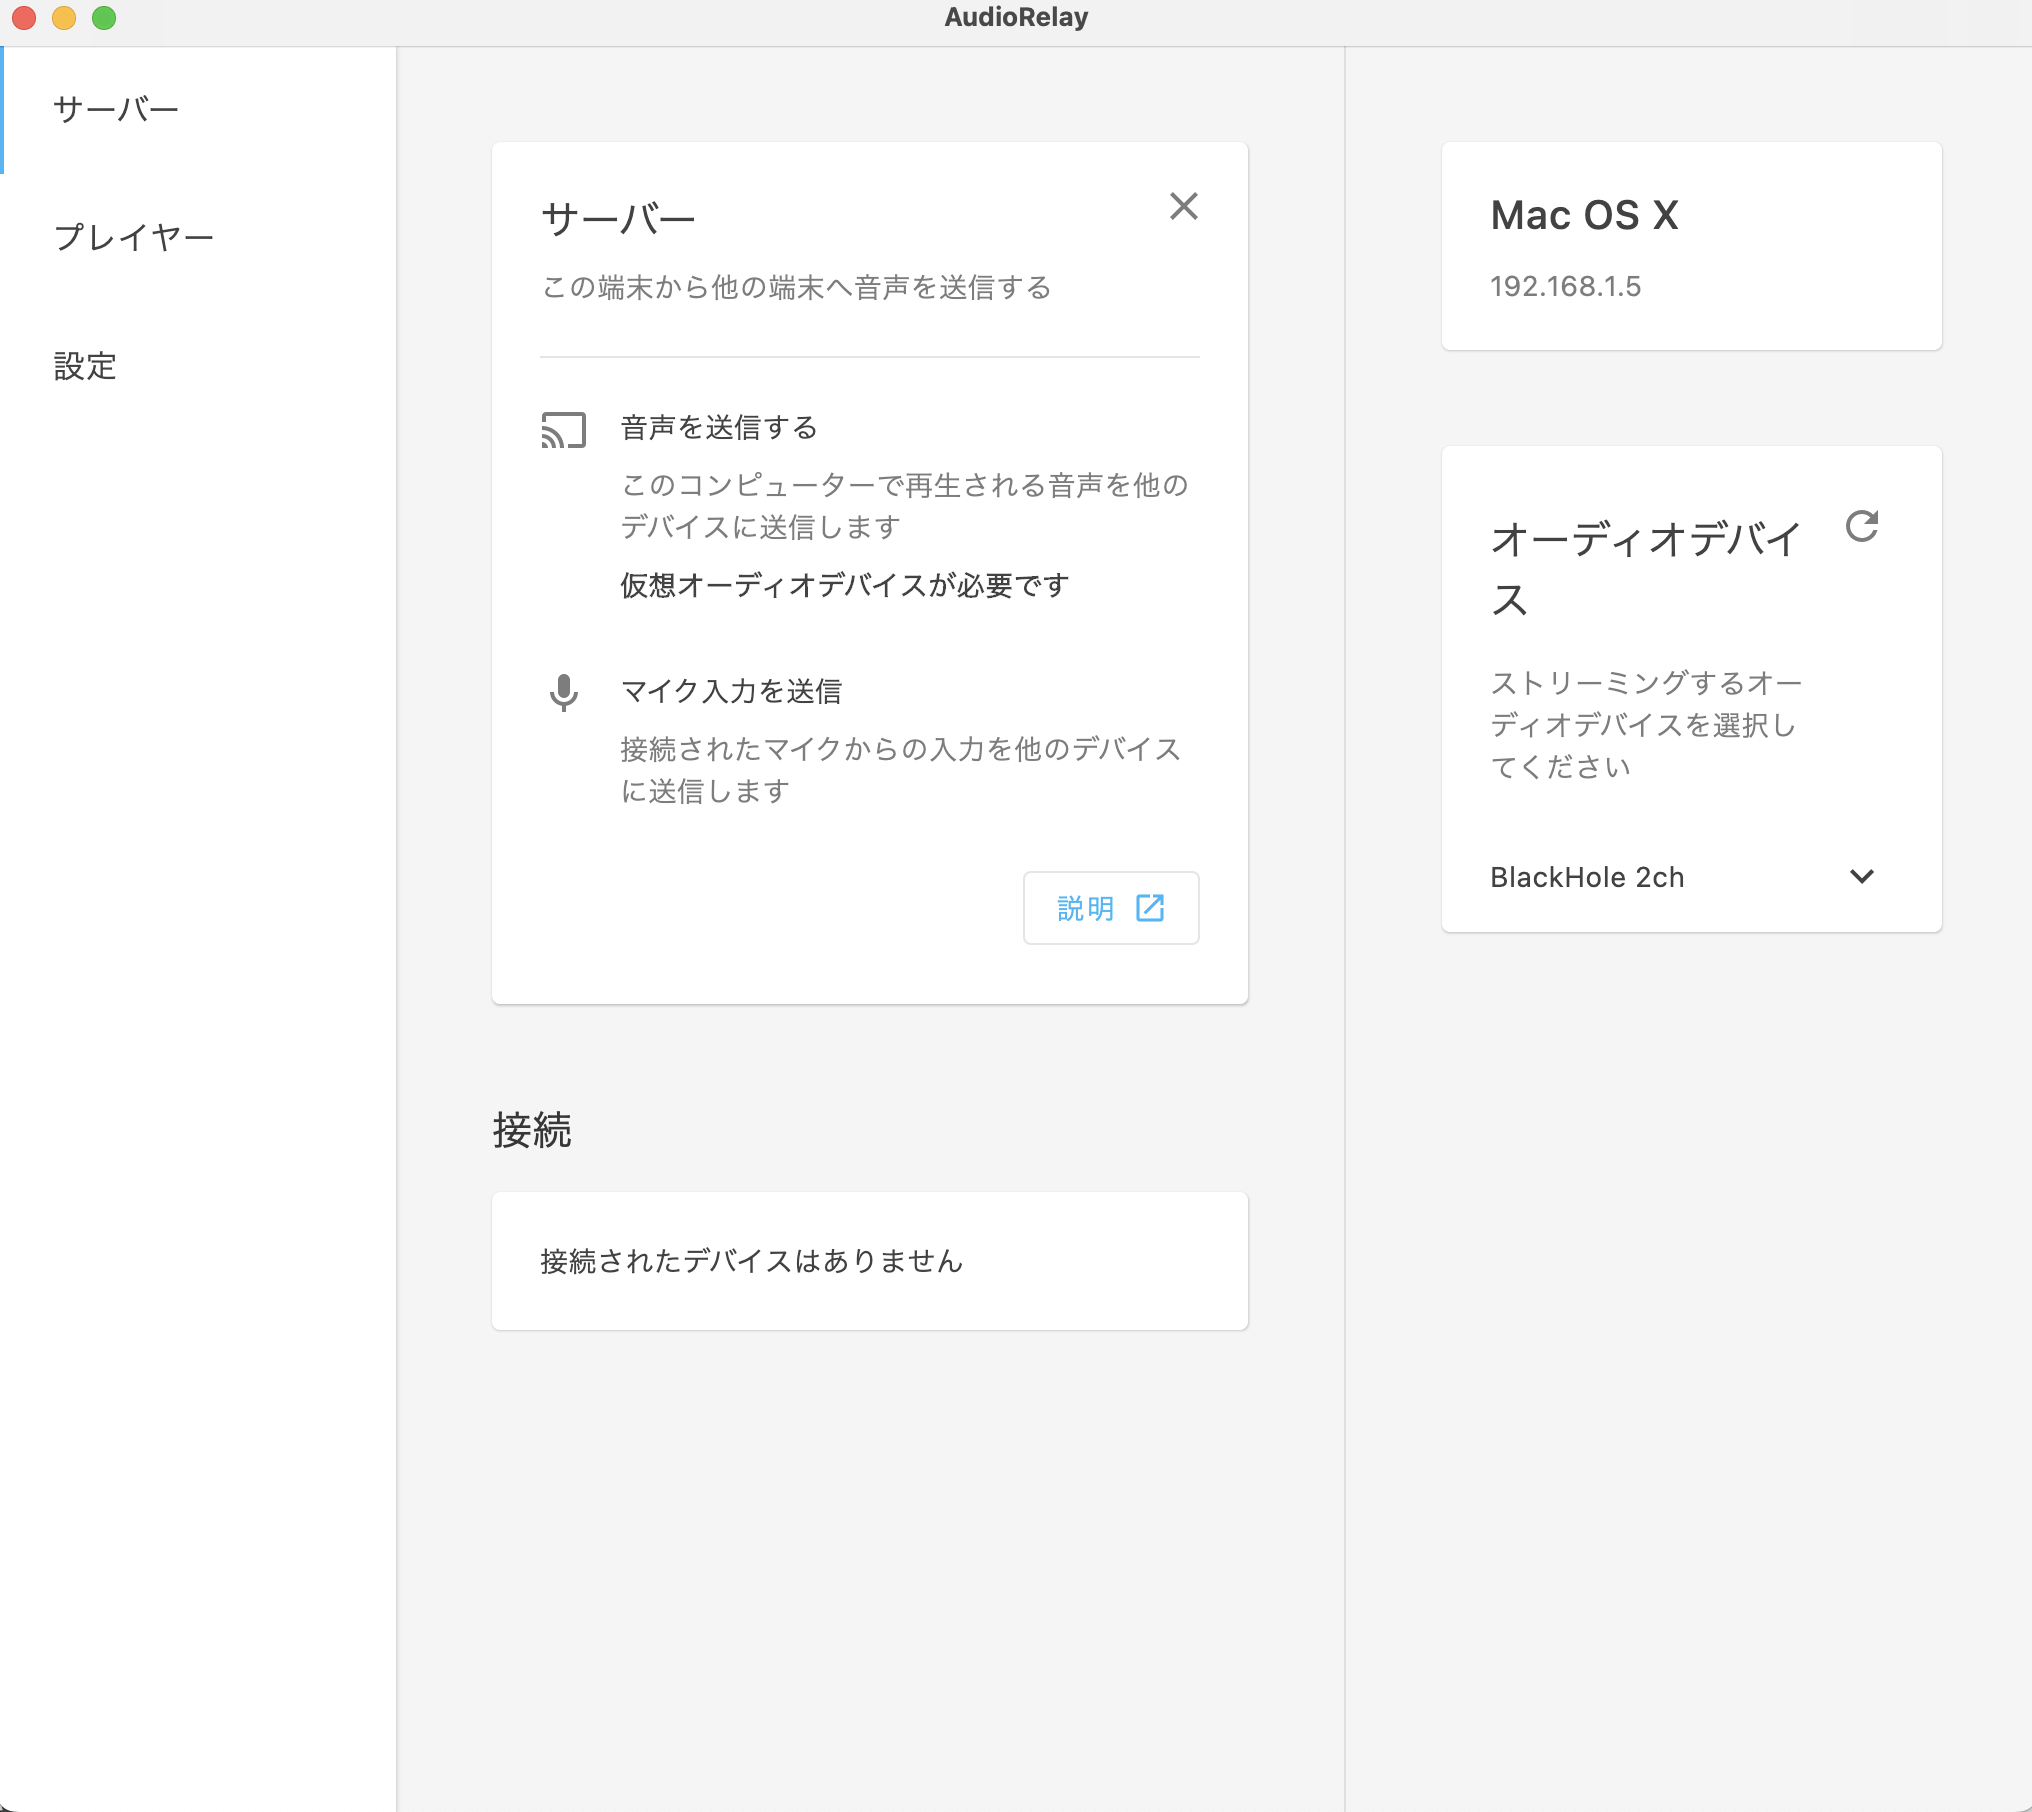
Task: Click 仮想オーディオデバイスが必要です notice
Action: pos(844,585)
